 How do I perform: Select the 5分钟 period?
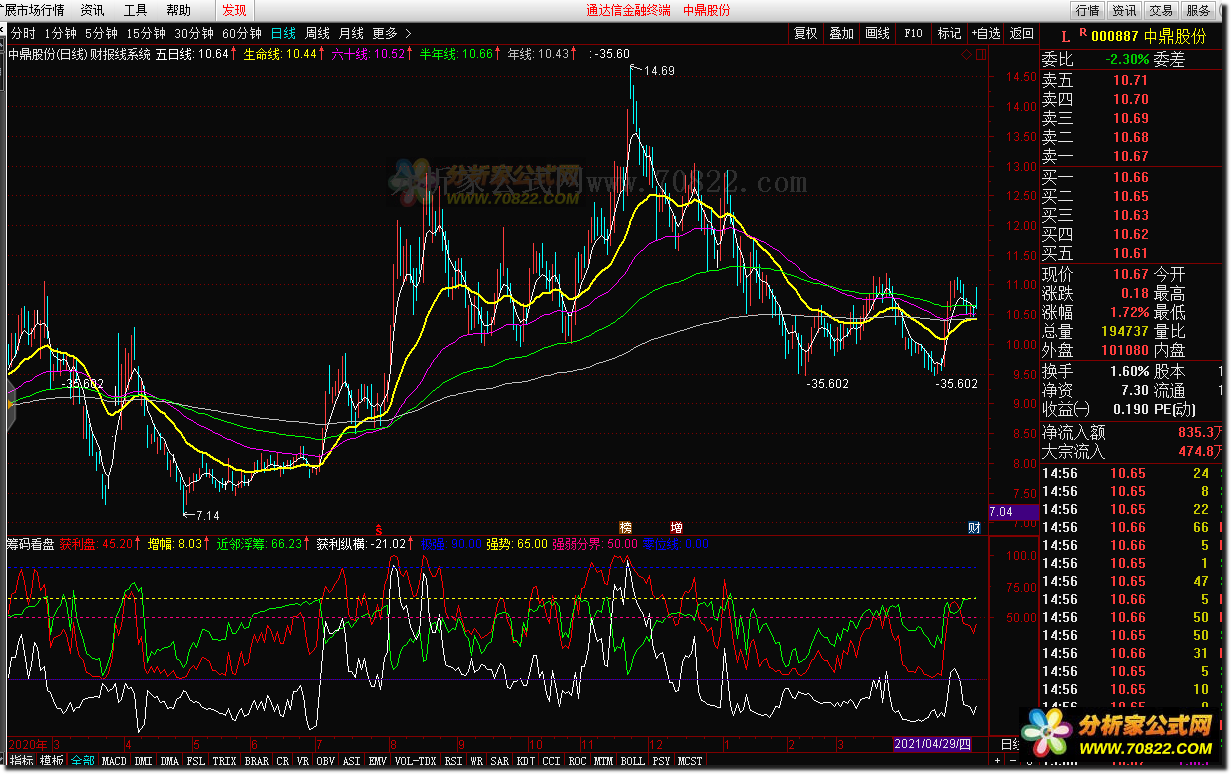point(101,33)
